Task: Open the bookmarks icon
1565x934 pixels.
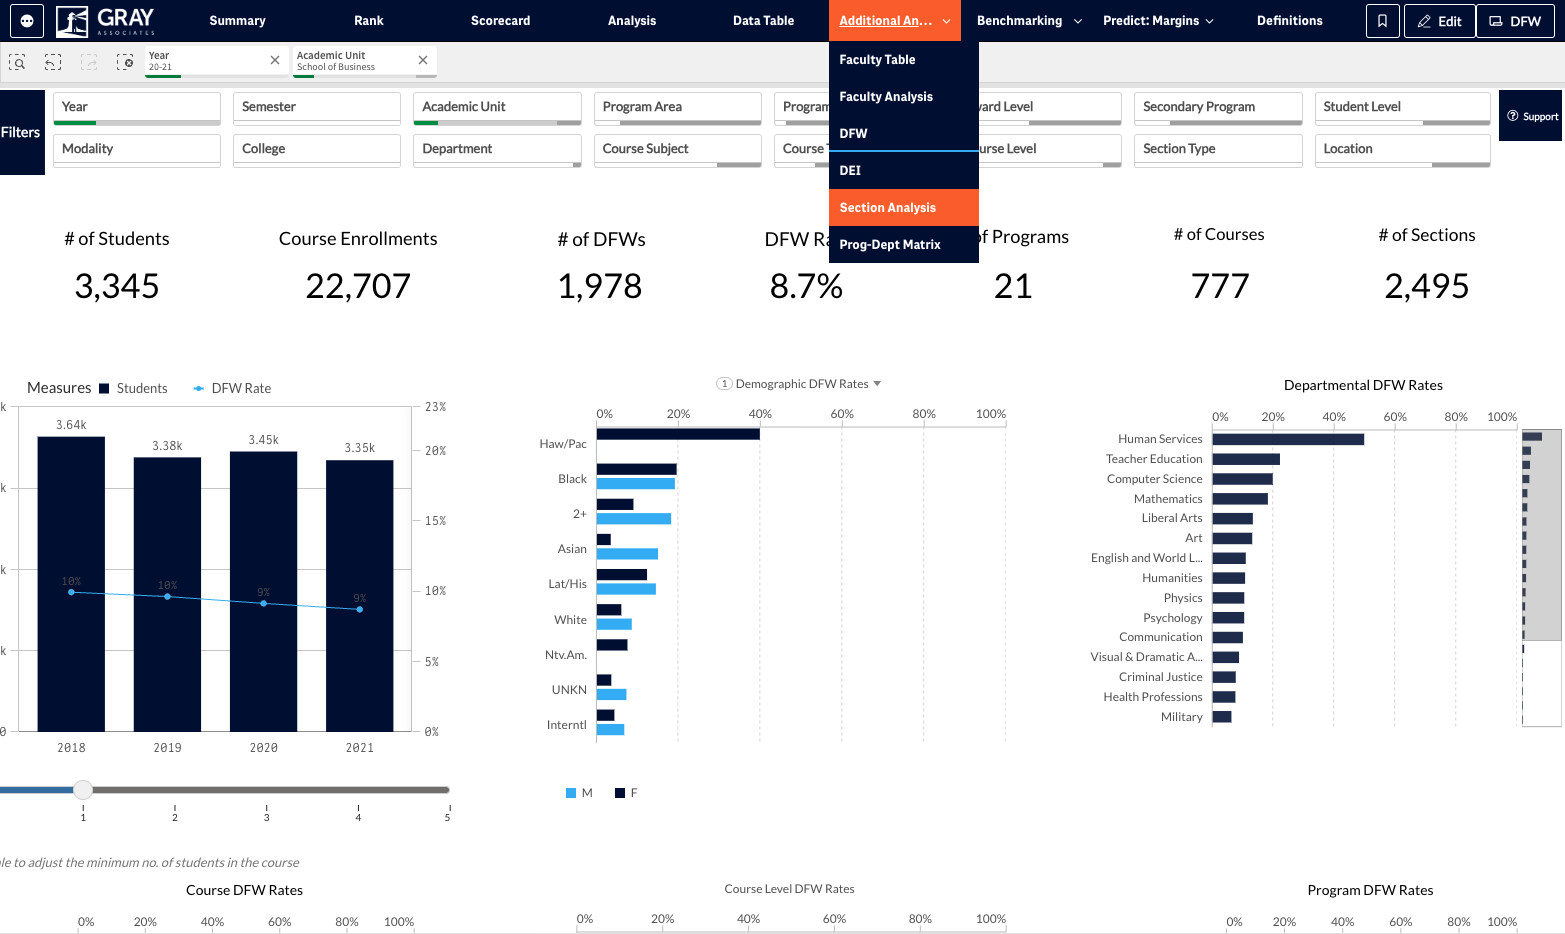Action: [1382, 21]
